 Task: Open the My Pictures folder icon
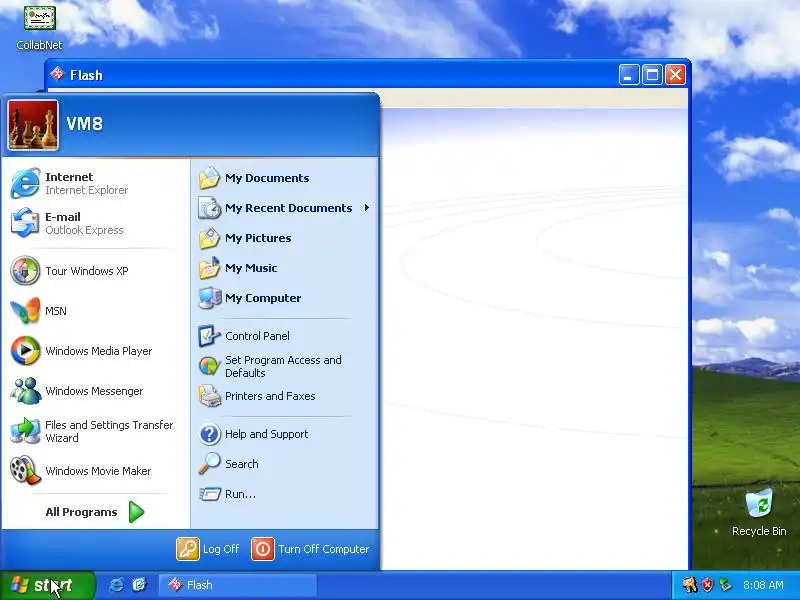click(x=209, y=238)
